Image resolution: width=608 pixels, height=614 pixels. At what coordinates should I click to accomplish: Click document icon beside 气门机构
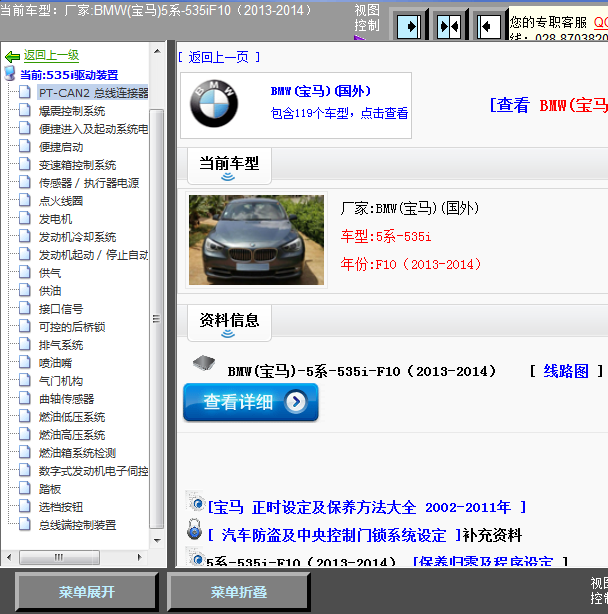[x=25, y=380]
